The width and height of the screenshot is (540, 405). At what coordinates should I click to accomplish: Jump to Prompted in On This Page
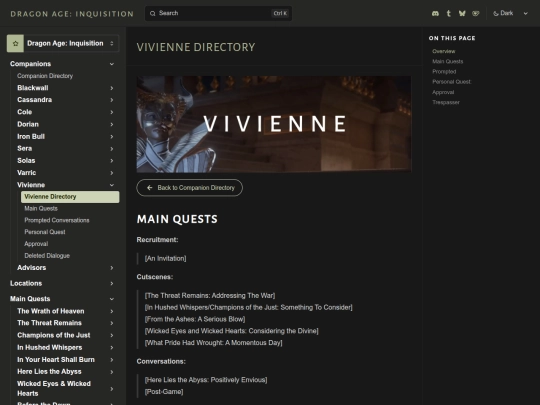click(x=444, y=72)
